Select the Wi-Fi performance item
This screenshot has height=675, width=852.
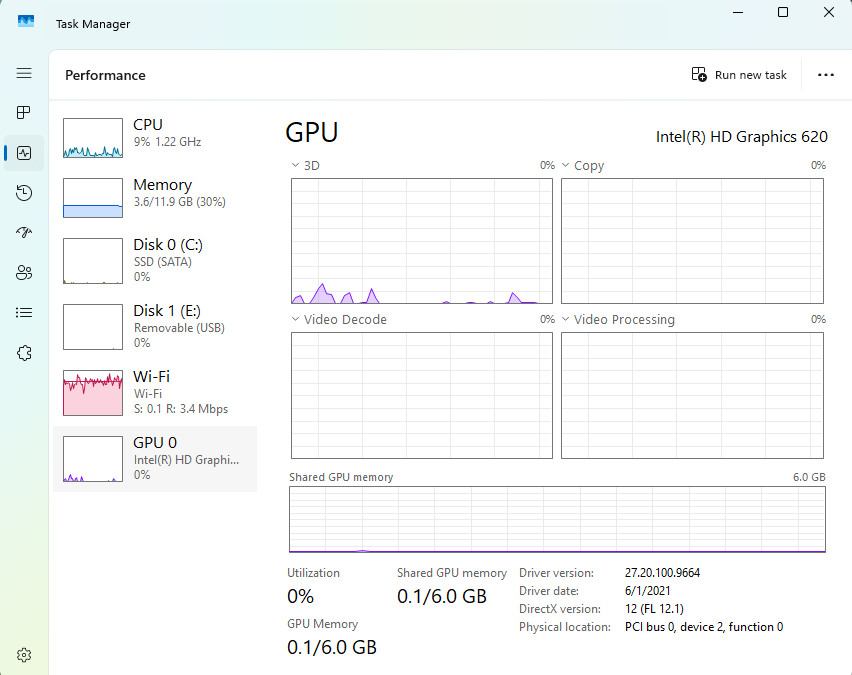(x=155, y=393)
